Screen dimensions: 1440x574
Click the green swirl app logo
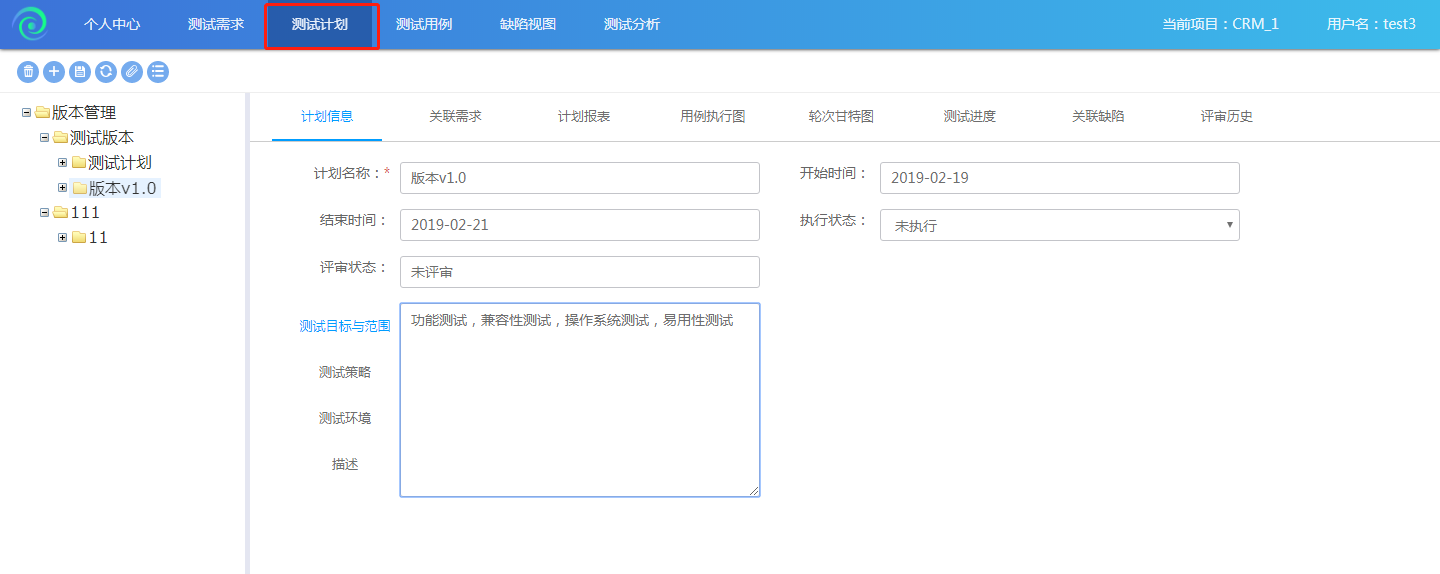click(30, 24)
